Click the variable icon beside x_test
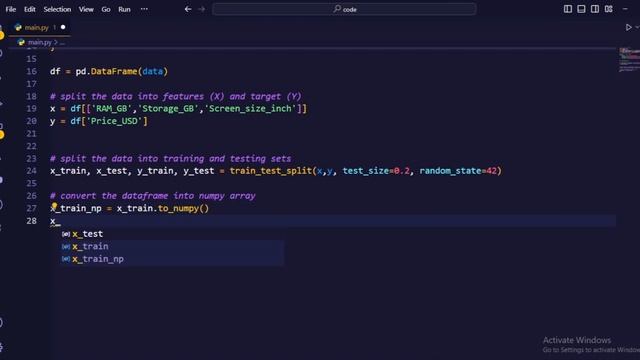Image resolution: width=640 pixels, height=360 pixels. coord(66,234)
